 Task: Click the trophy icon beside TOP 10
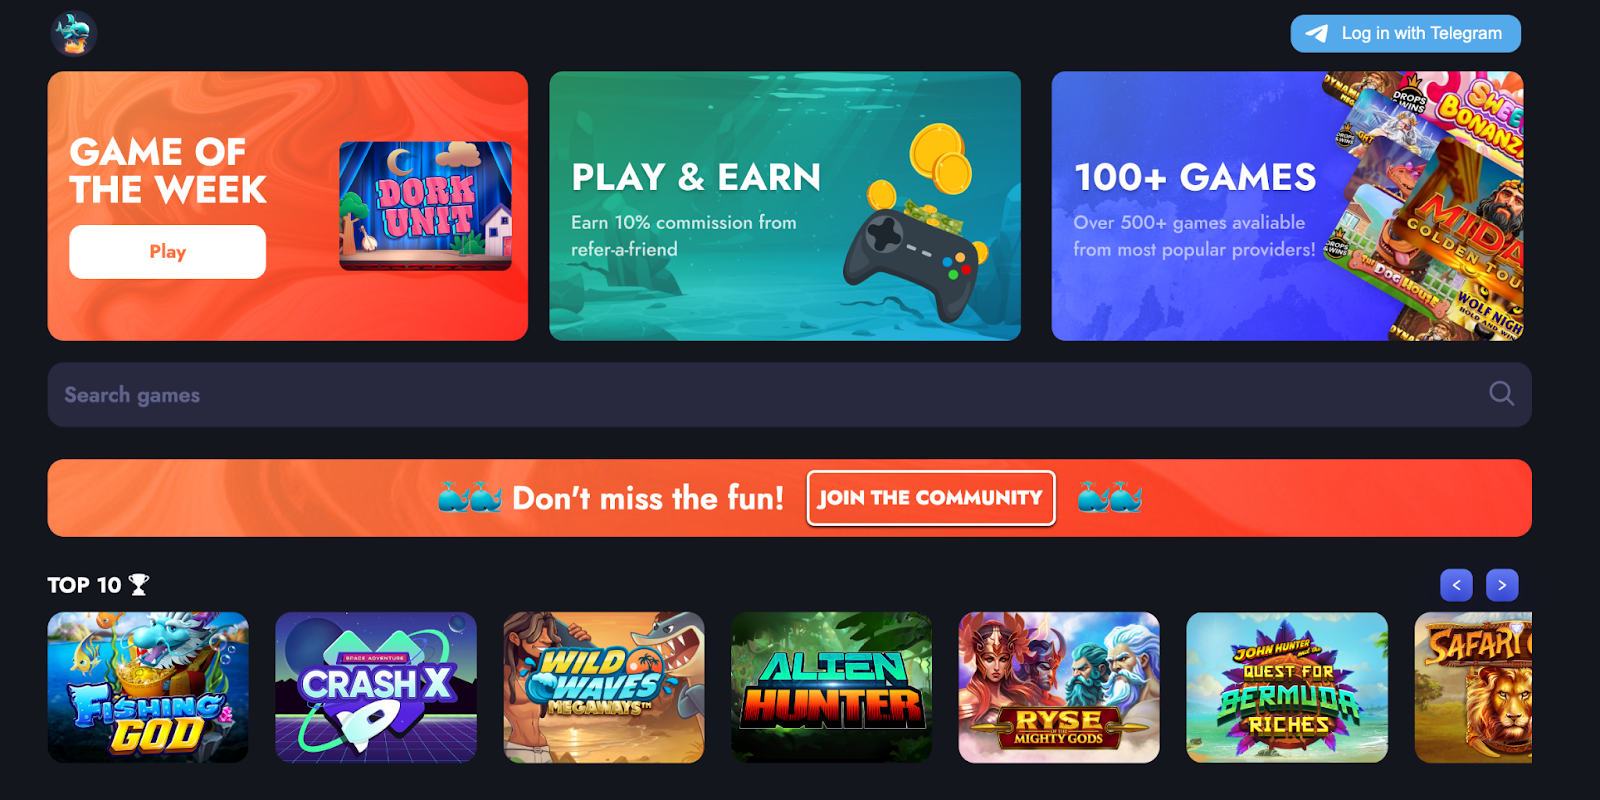(x=139, y=585)
